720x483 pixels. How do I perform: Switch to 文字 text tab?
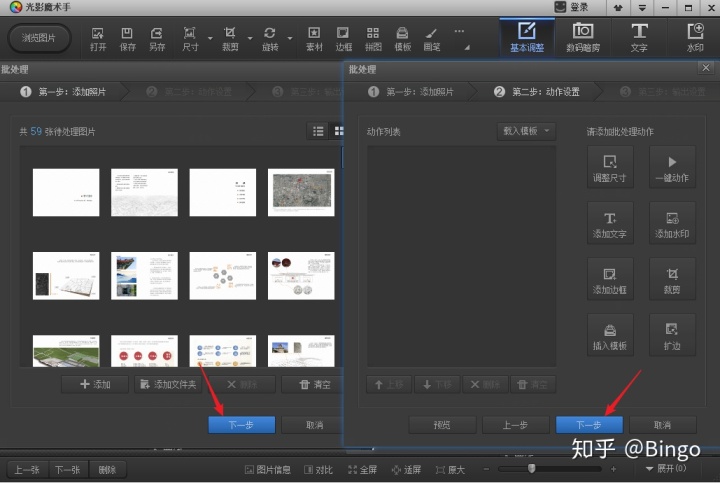pos(639,38)
